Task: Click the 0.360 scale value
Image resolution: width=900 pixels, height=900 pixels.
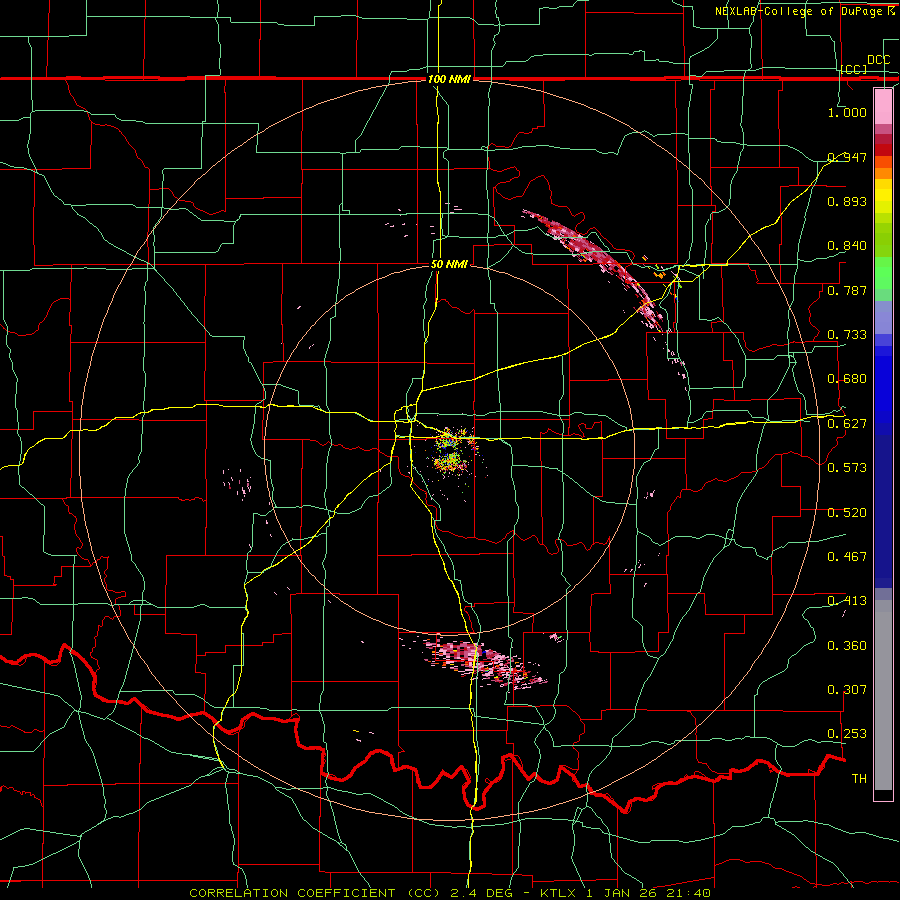Action: click(847, 646)
